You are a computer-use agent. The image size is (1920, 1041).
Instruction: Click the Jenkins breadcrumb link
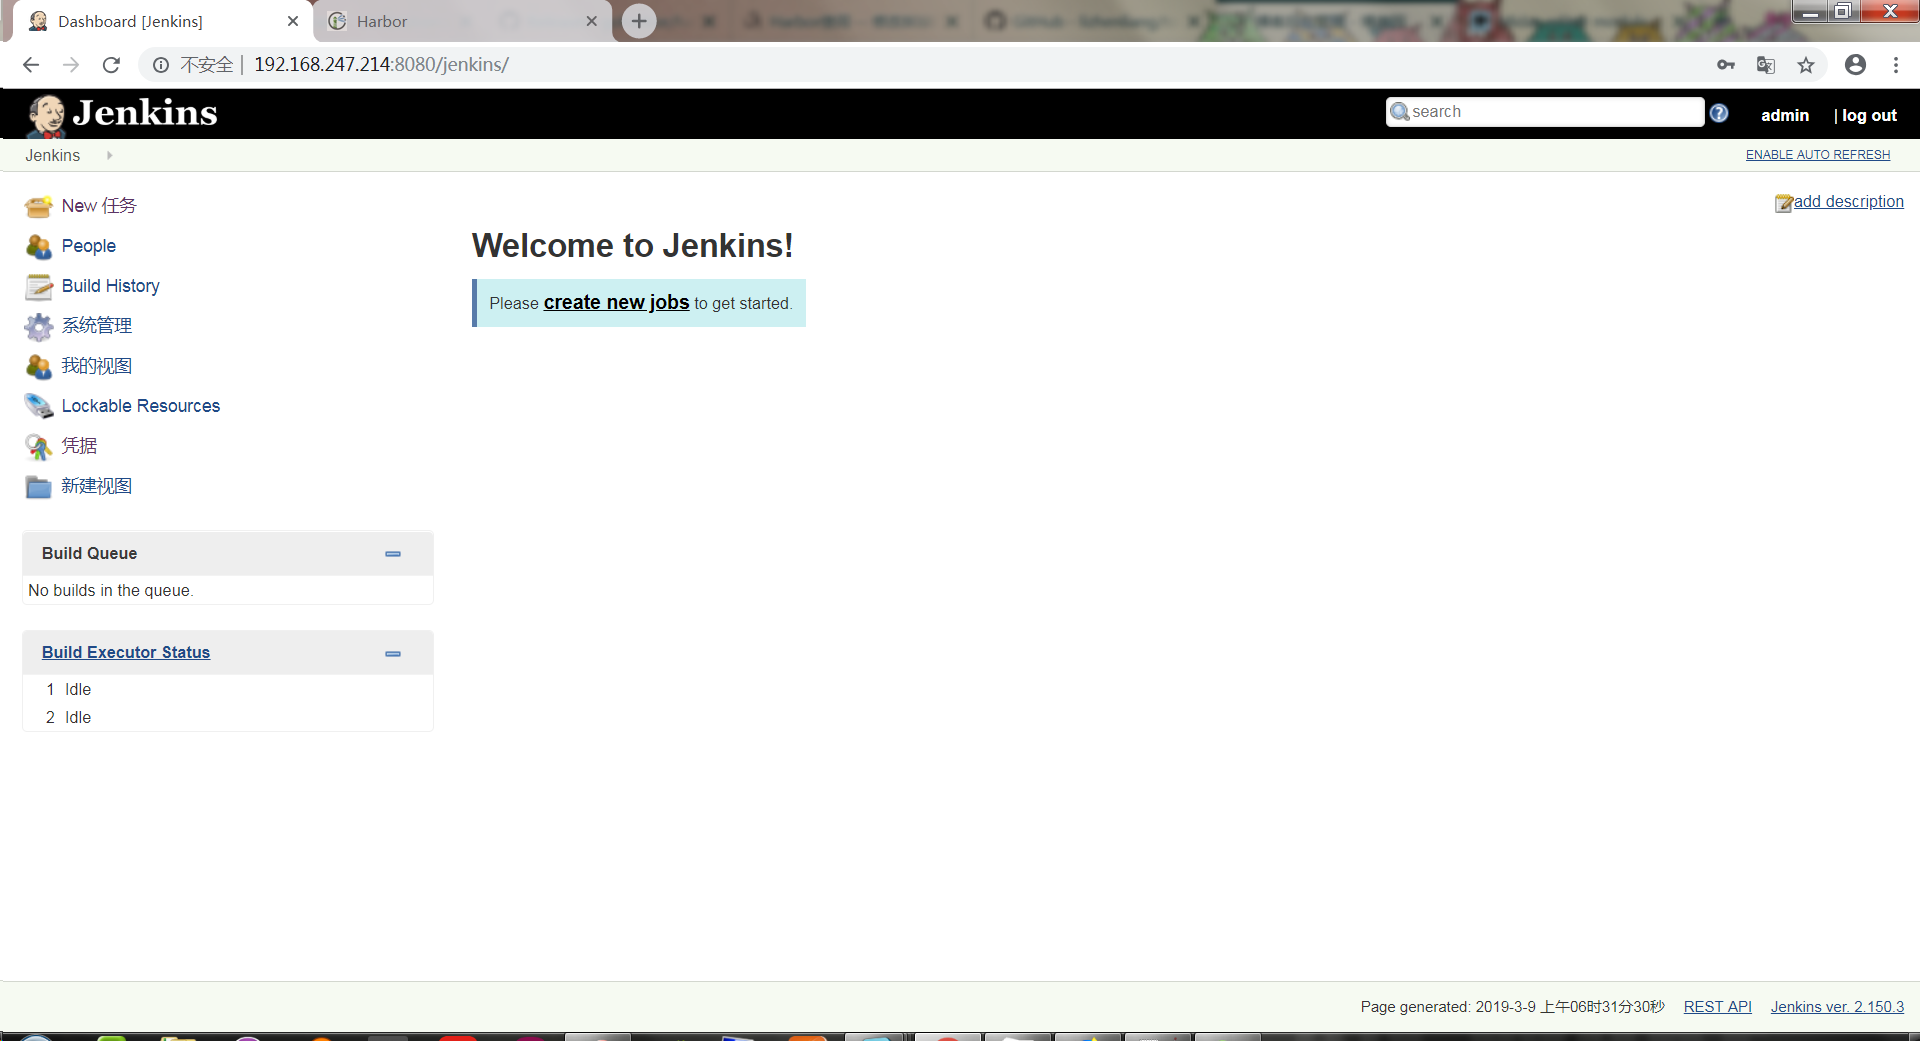[x=53, y=156]
